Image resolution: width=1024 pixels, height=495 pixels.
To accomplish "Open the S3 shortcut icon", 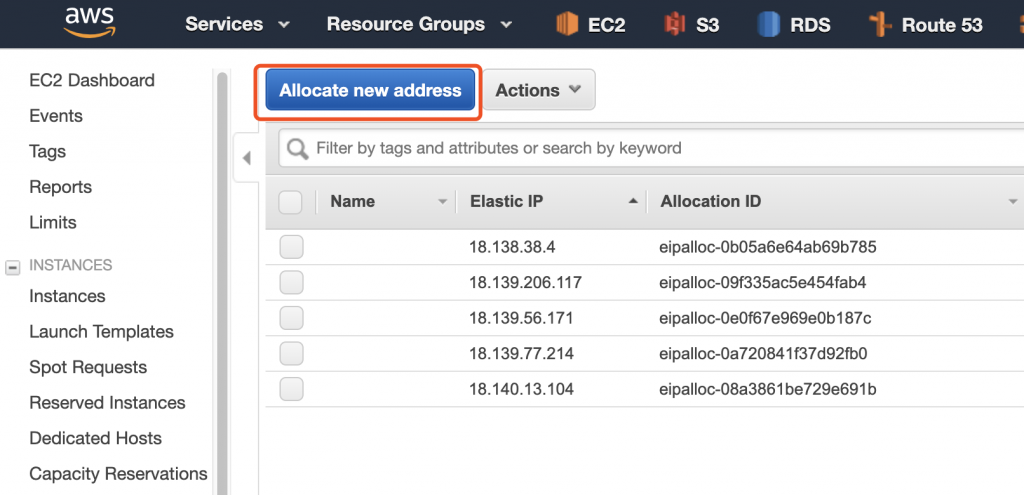I will coord(674,25).
